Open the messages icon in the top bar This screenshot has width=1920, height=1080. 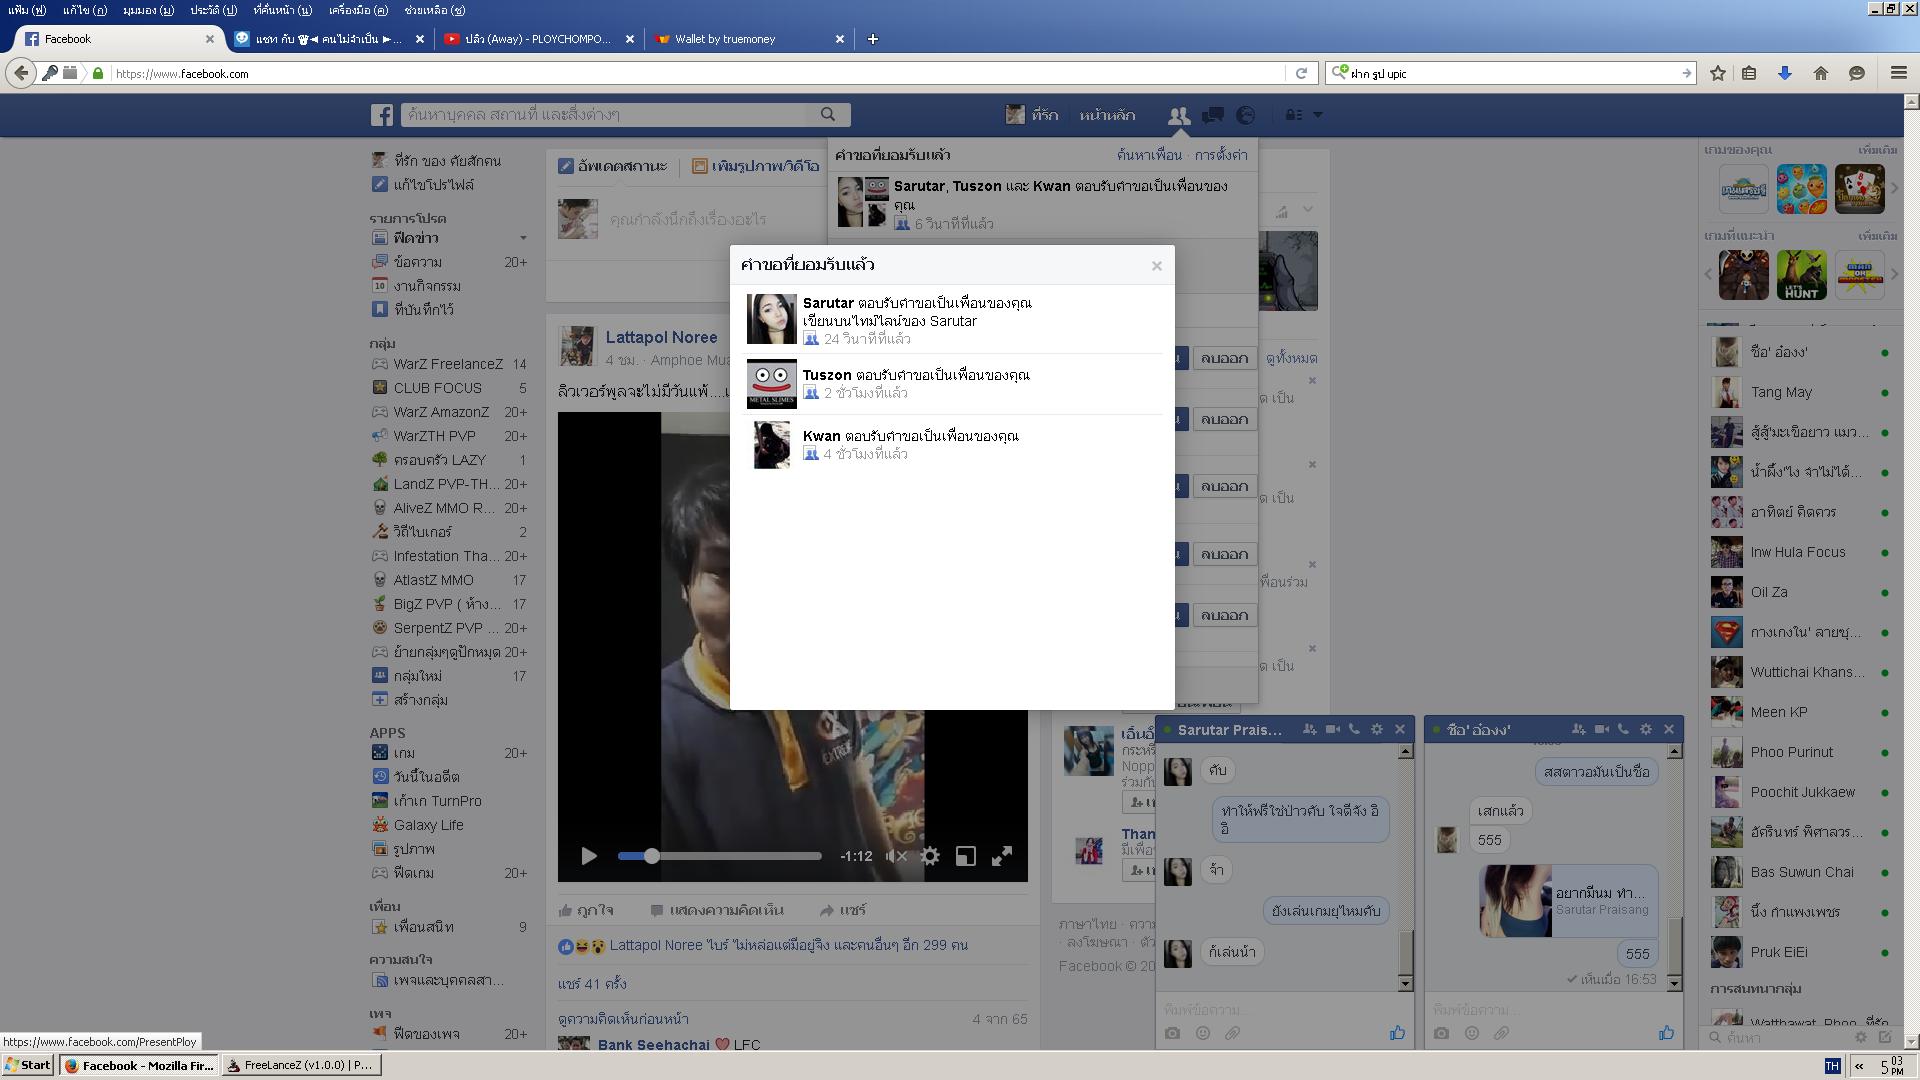tap(1213, 115)
